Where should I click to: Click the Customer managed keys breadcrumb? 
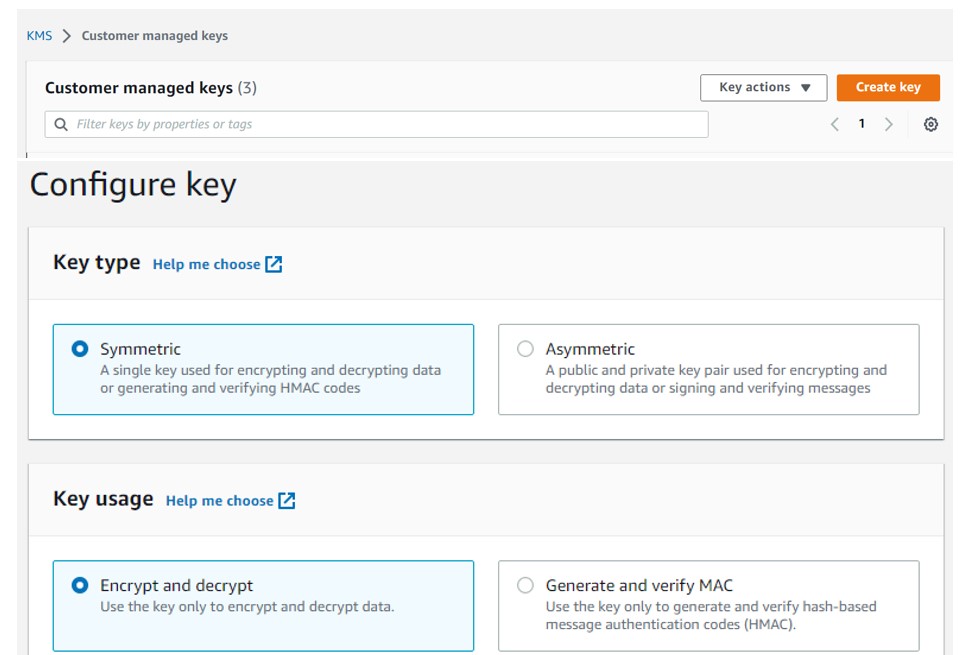click(x=152, y=34)
